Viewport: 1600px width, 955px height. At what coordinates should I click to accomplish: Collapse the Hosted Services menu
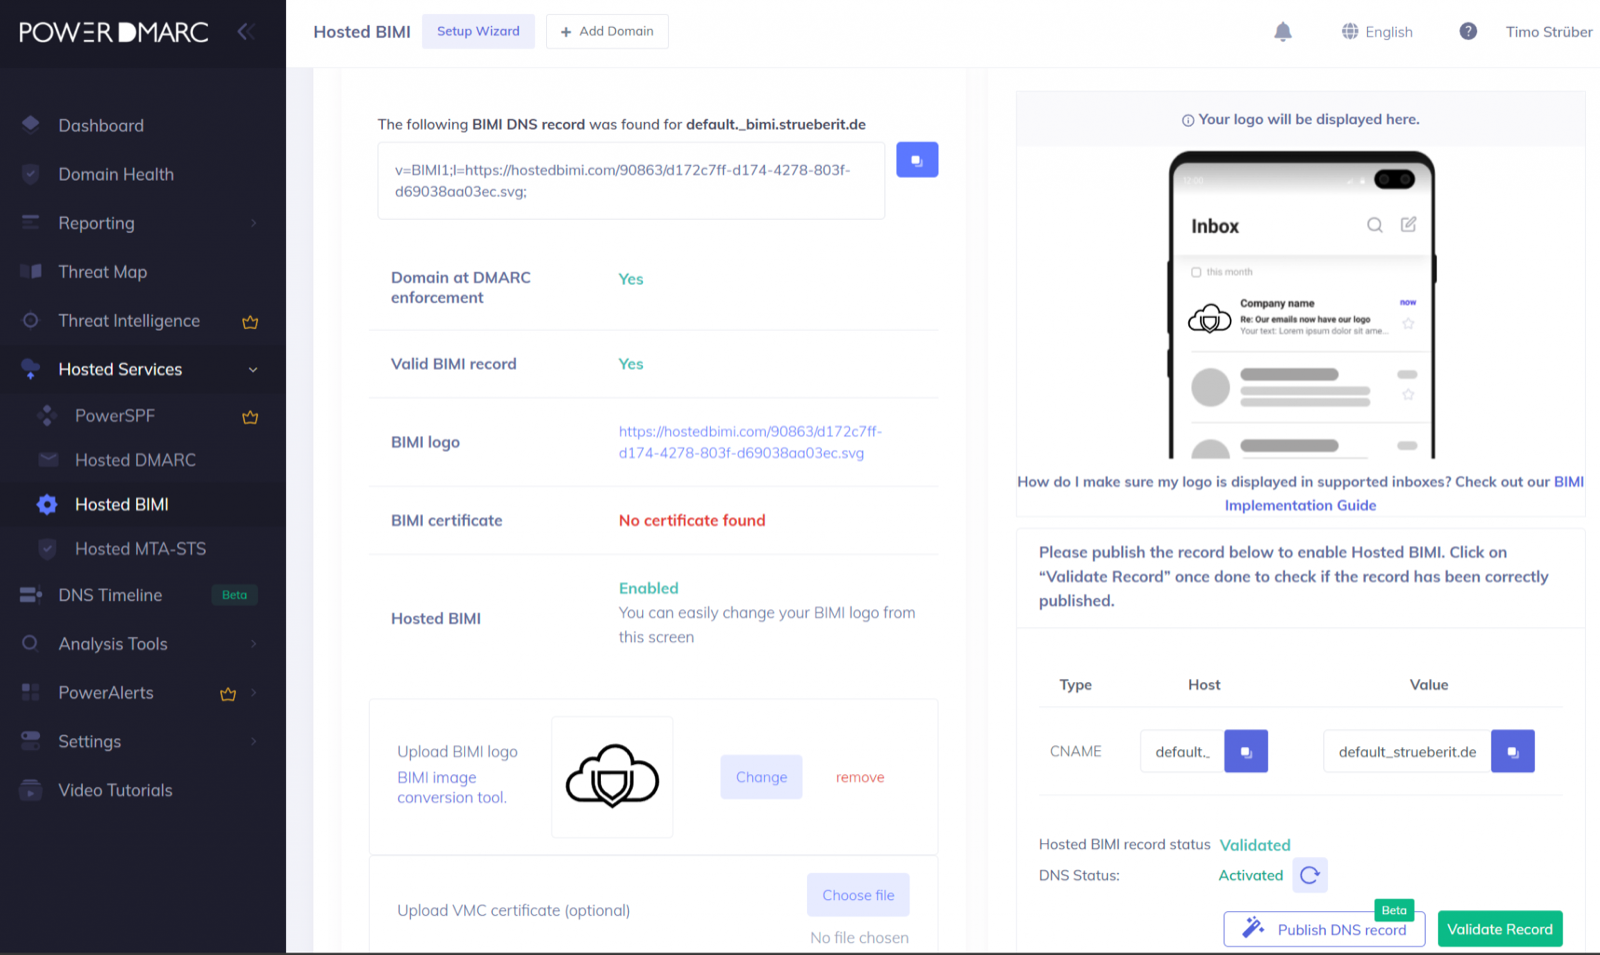253,370
